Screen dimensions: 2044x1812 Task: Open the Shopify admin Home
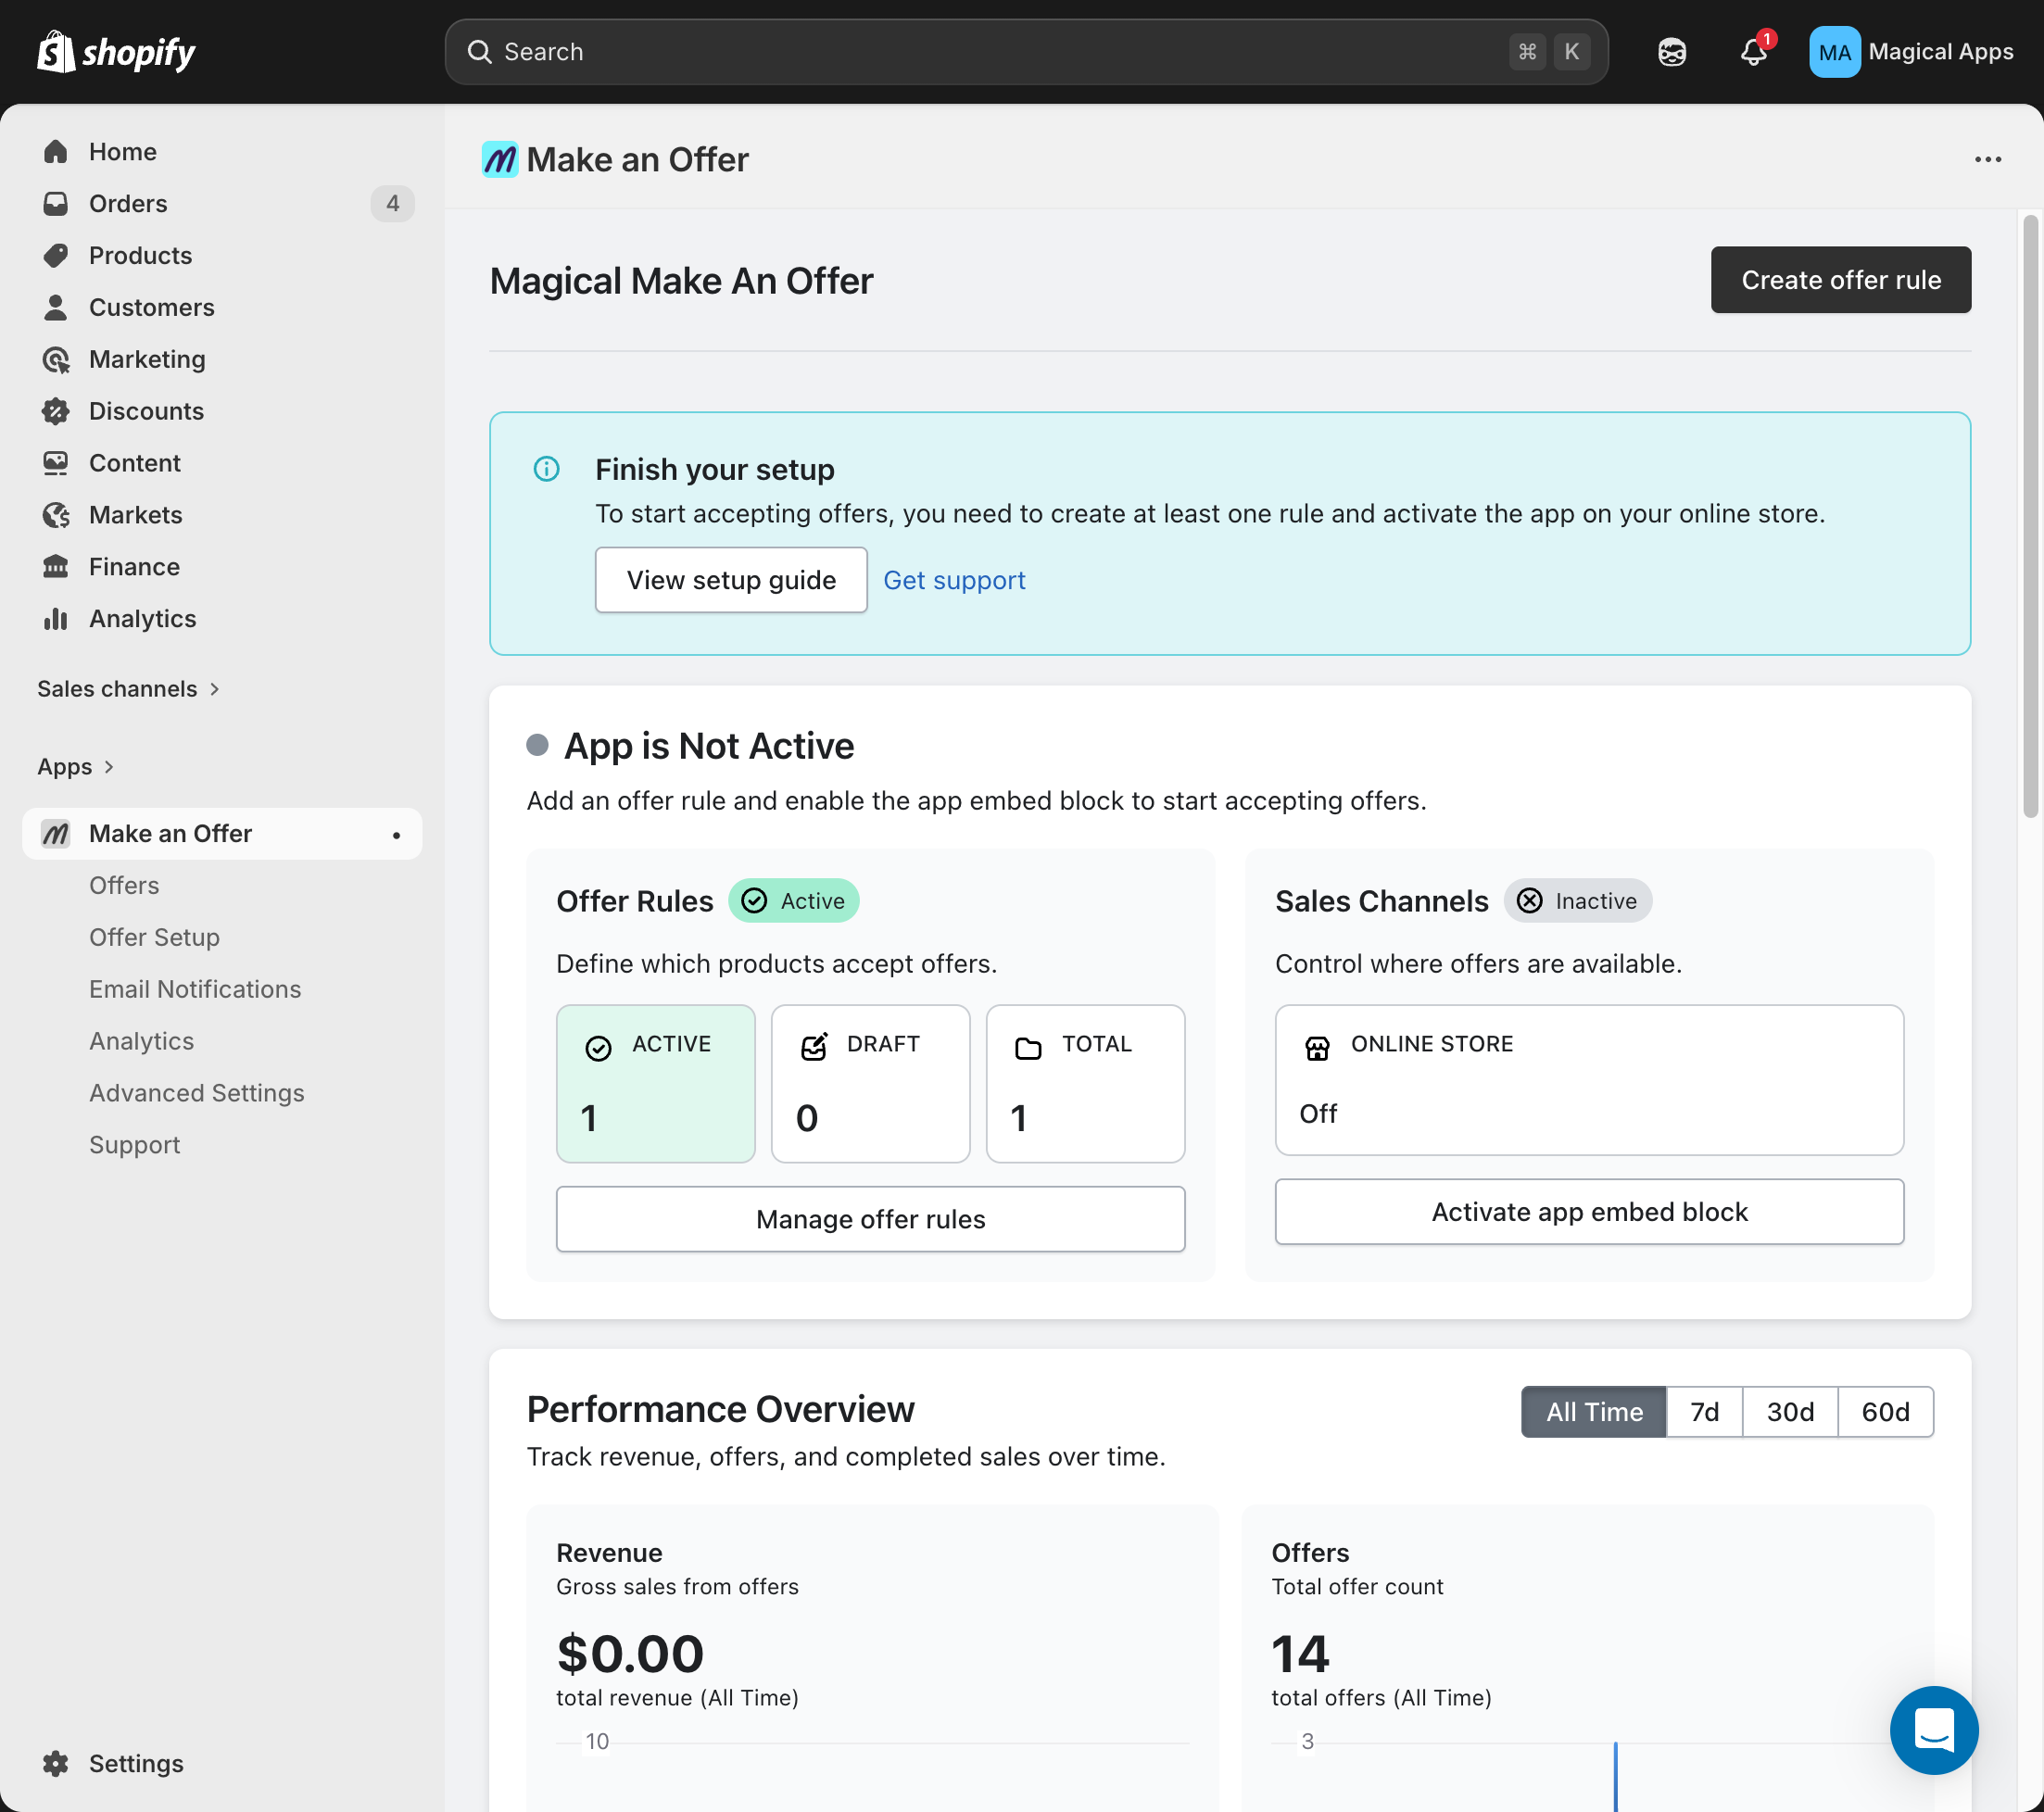pyautogui.click(x=122, y=151)
